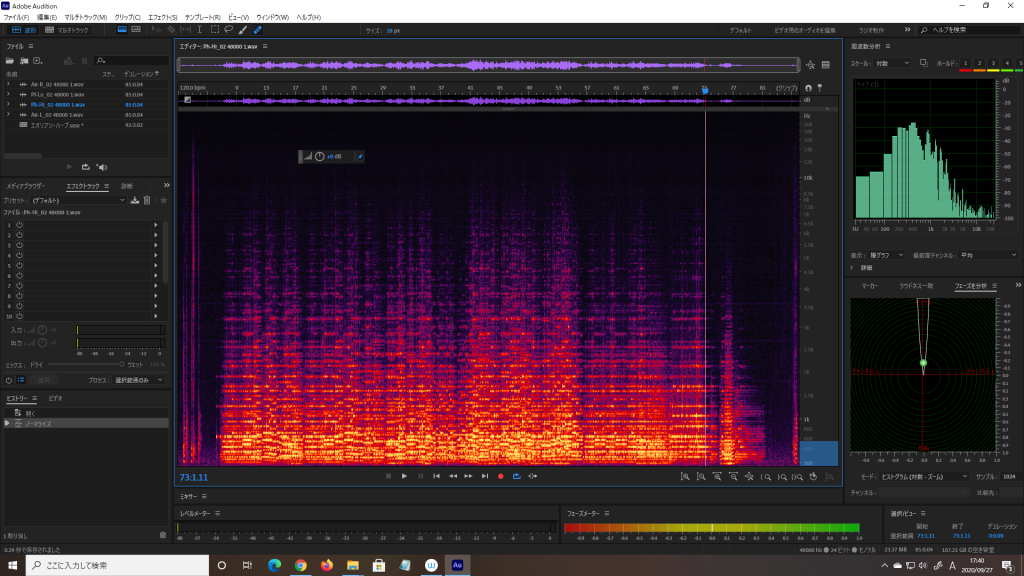Screen dimensions: 1024x576
Task: Toggle power for effect slot 8
Action: (20, 296)
